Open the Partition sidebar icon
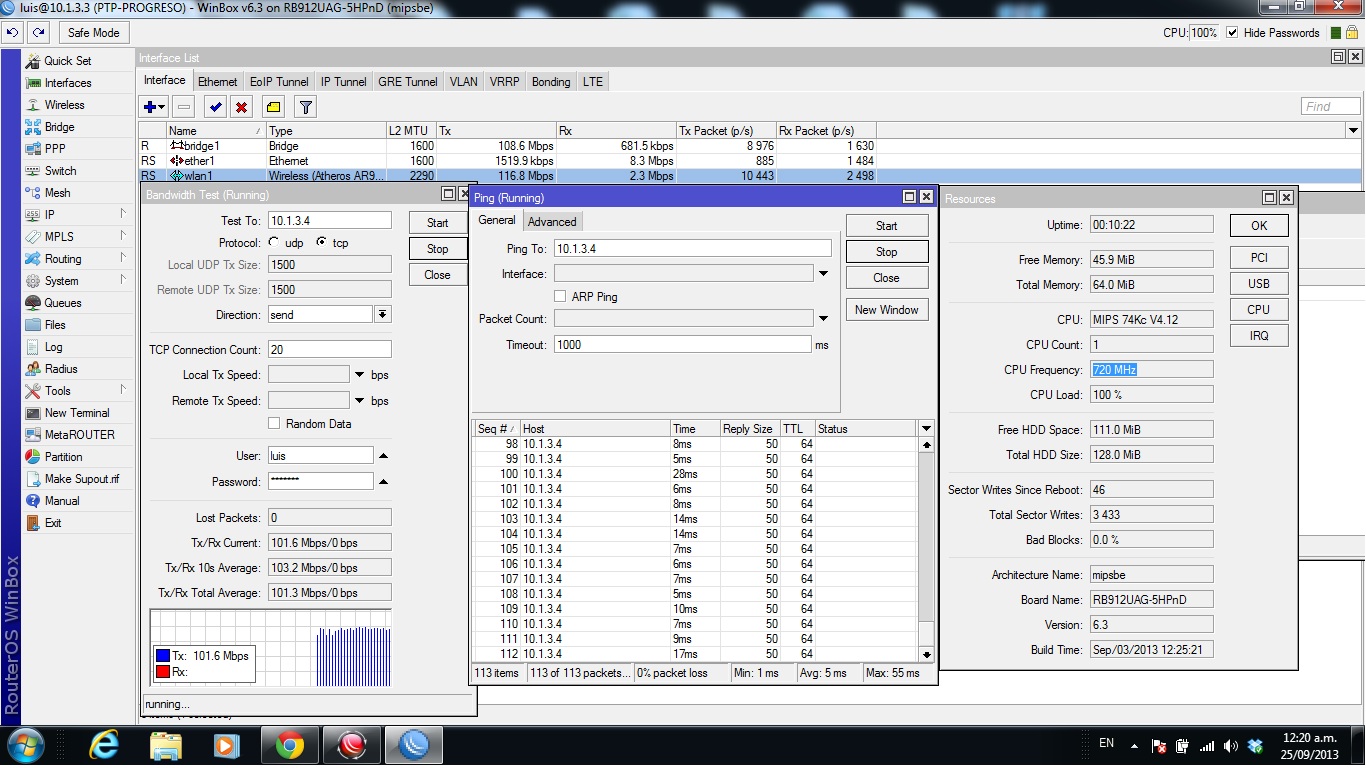The image size is (1366, 768). [x=33, y=457]
